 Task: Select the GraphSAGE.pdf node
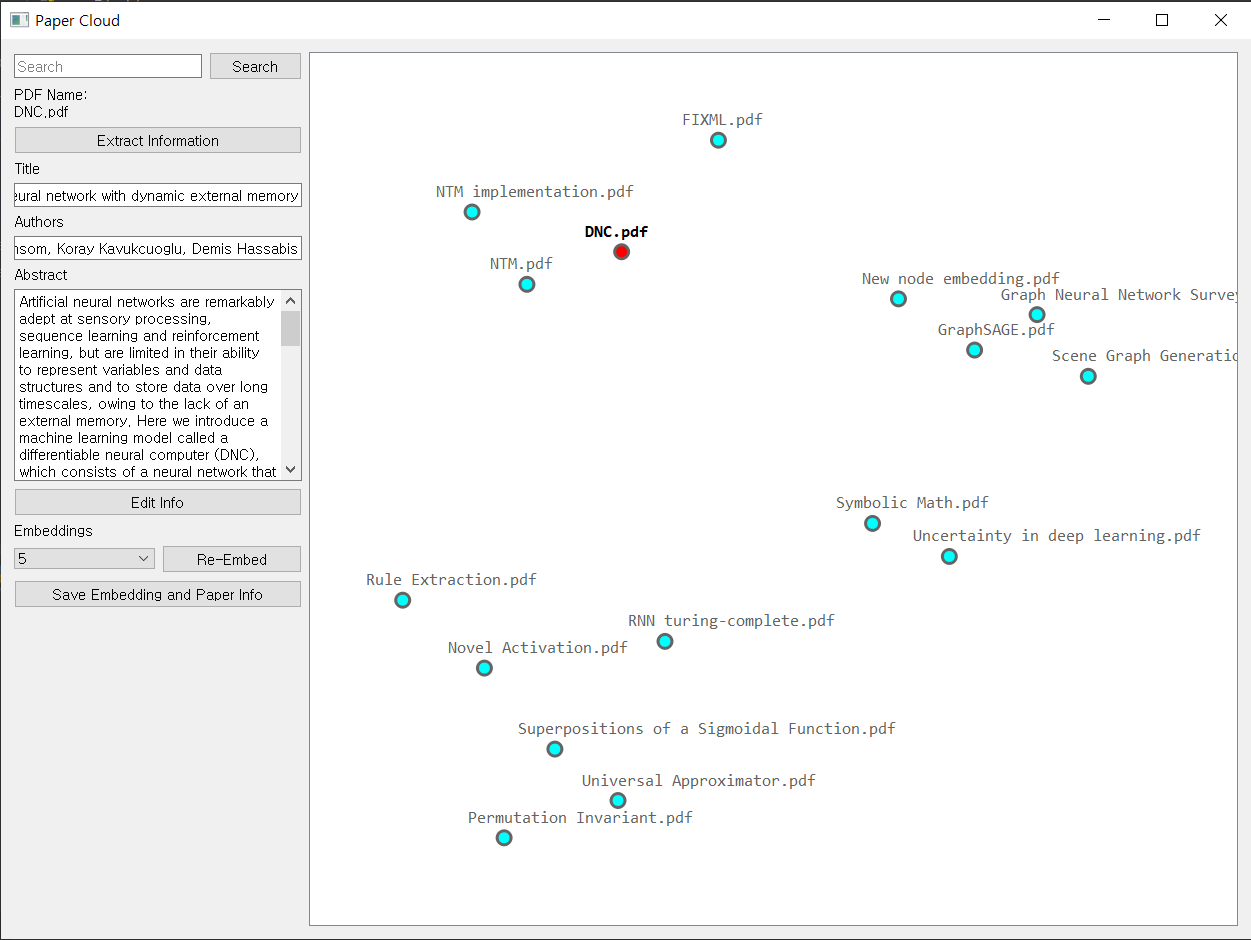click(x=974, y=350)
